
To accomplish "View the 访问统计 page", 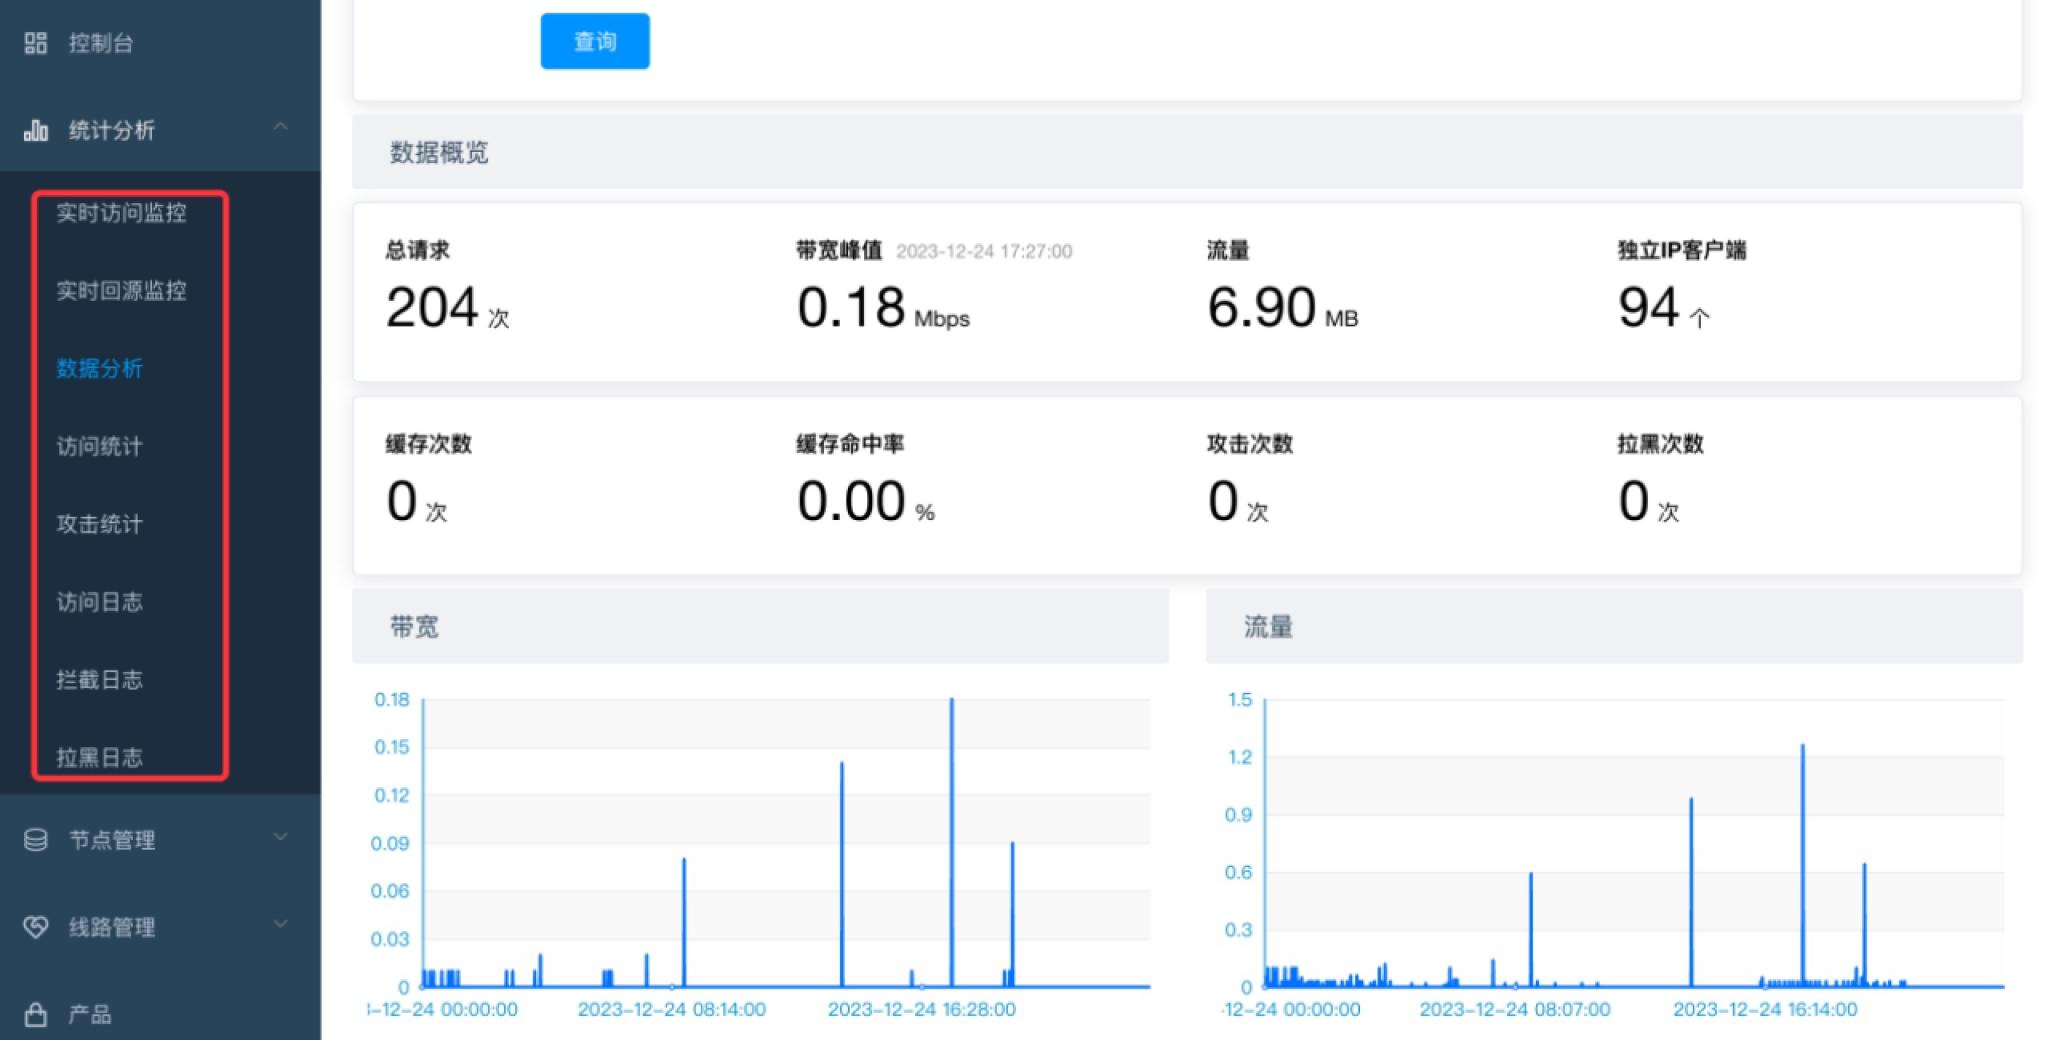I will [x=99, y=446].
